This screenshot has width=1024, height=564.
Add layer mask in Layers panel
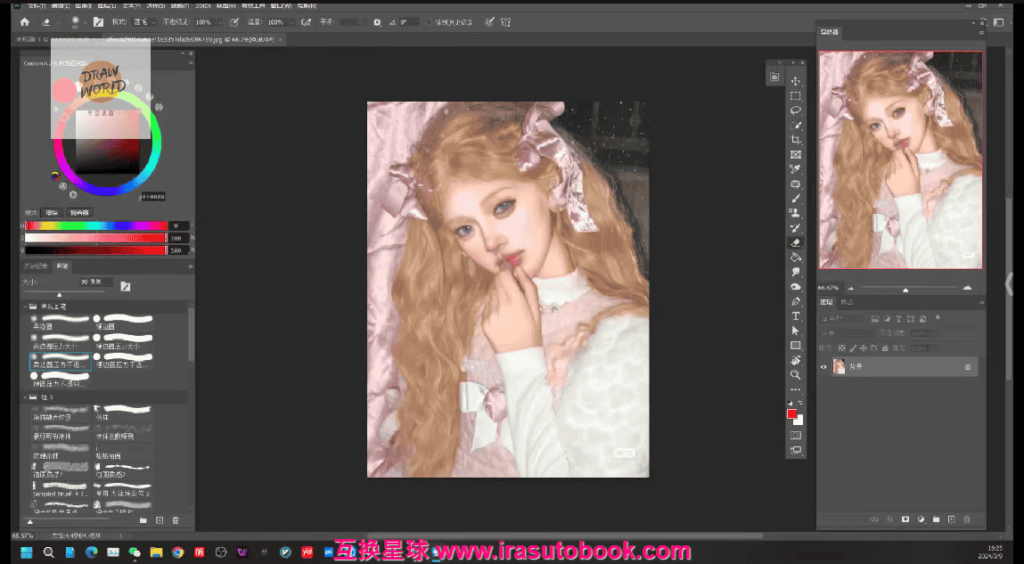(905, 519)
